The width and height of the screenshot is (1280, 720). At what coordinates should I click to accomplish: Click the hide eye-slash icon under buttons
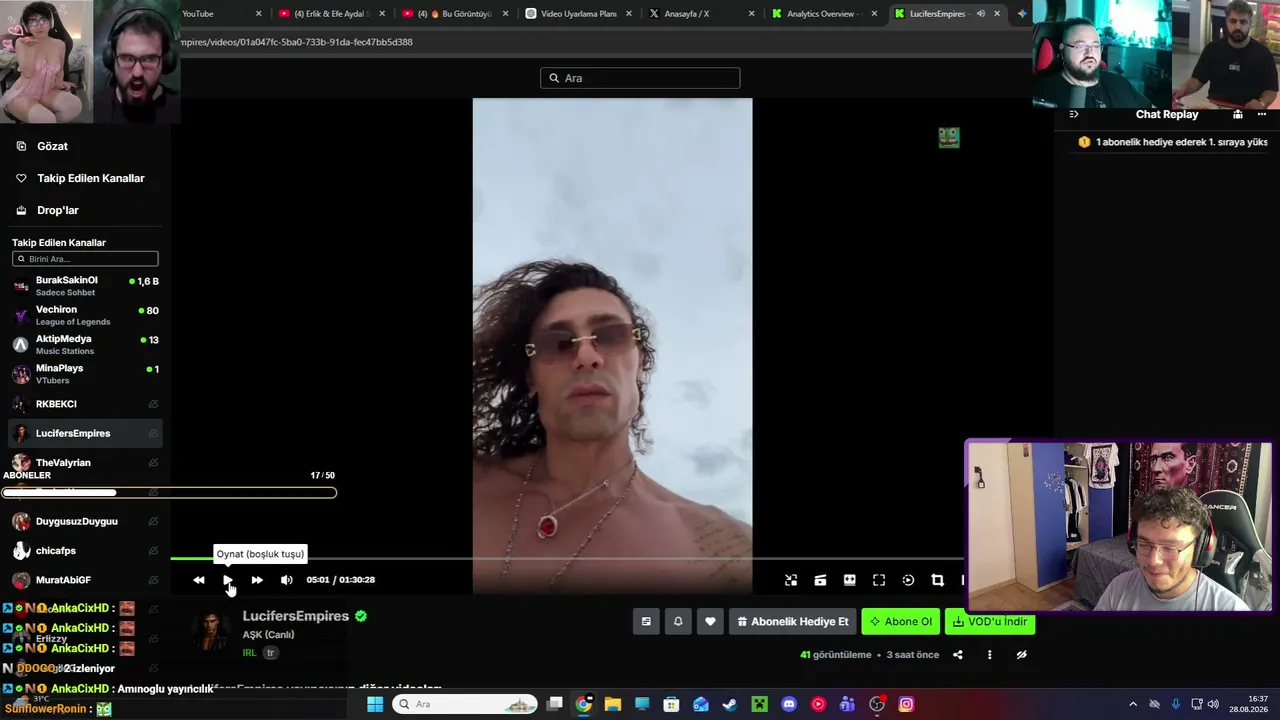(1021, 655)
